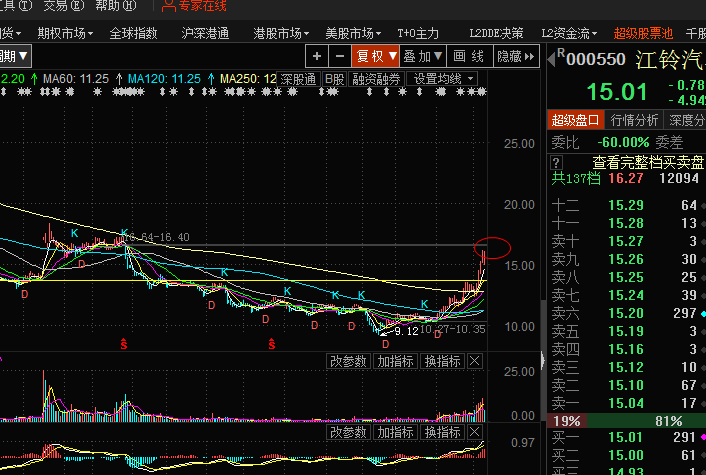Click 改参数 in volume indicator panel
Image resolution: width=706 pixels, height=475 pixels.
[348, 361]
